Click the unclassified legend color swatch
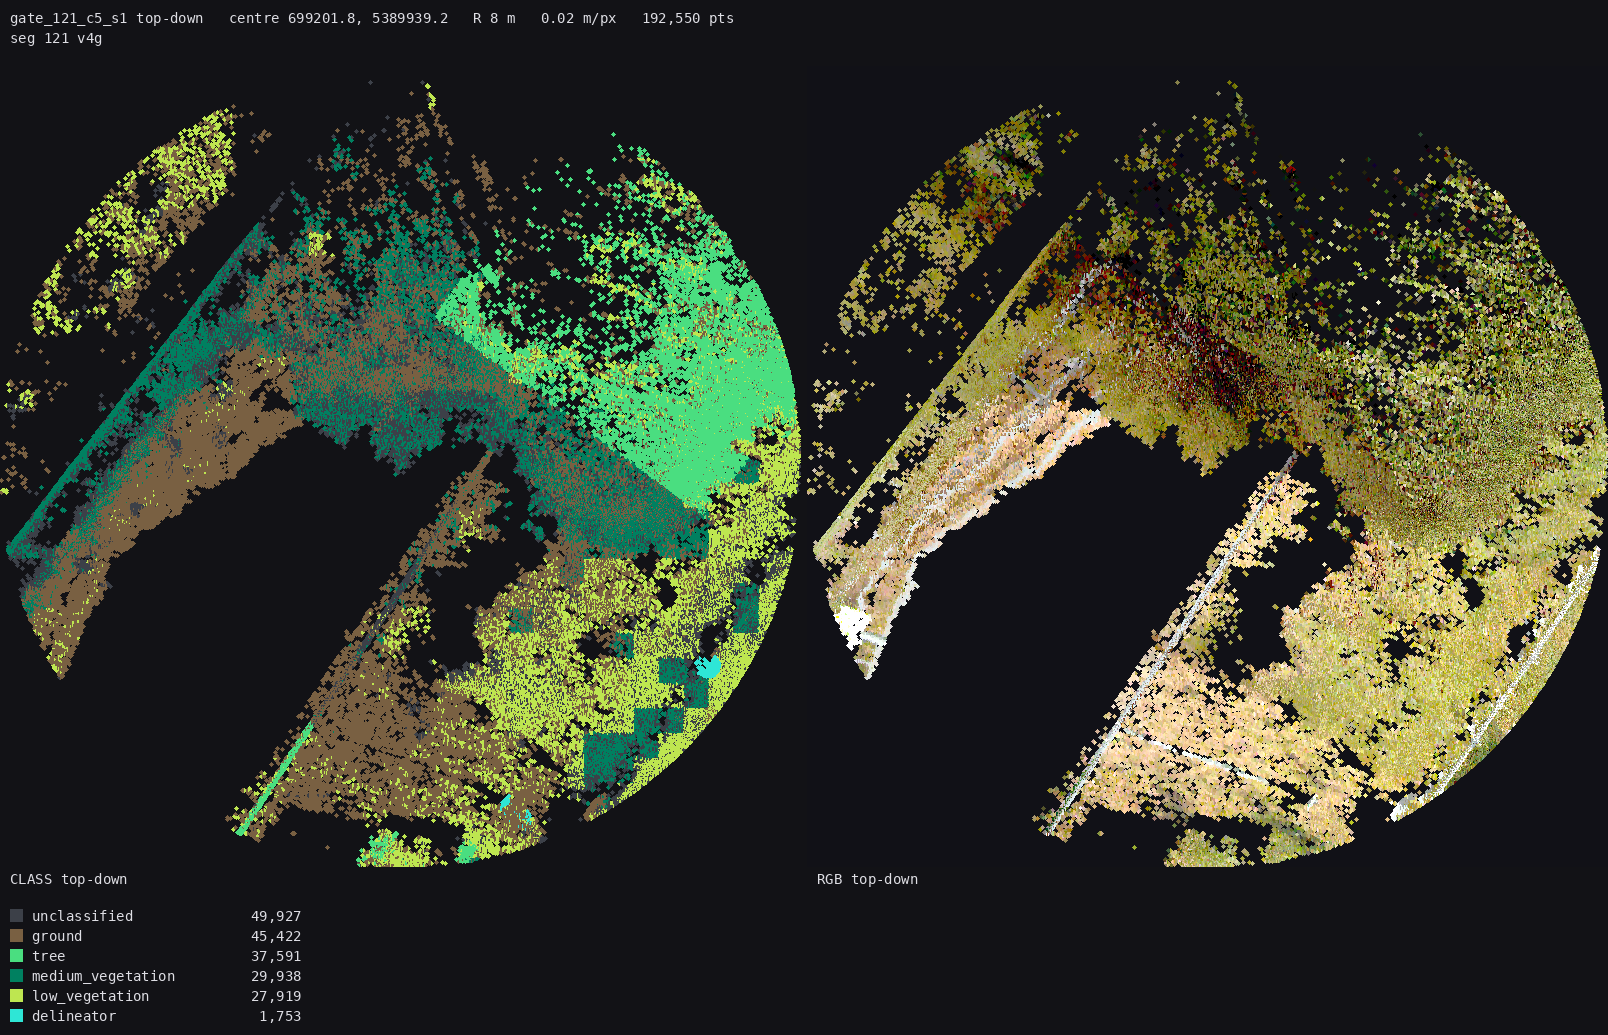Screen dimensions: 1608x1035 tap(16, 916)
